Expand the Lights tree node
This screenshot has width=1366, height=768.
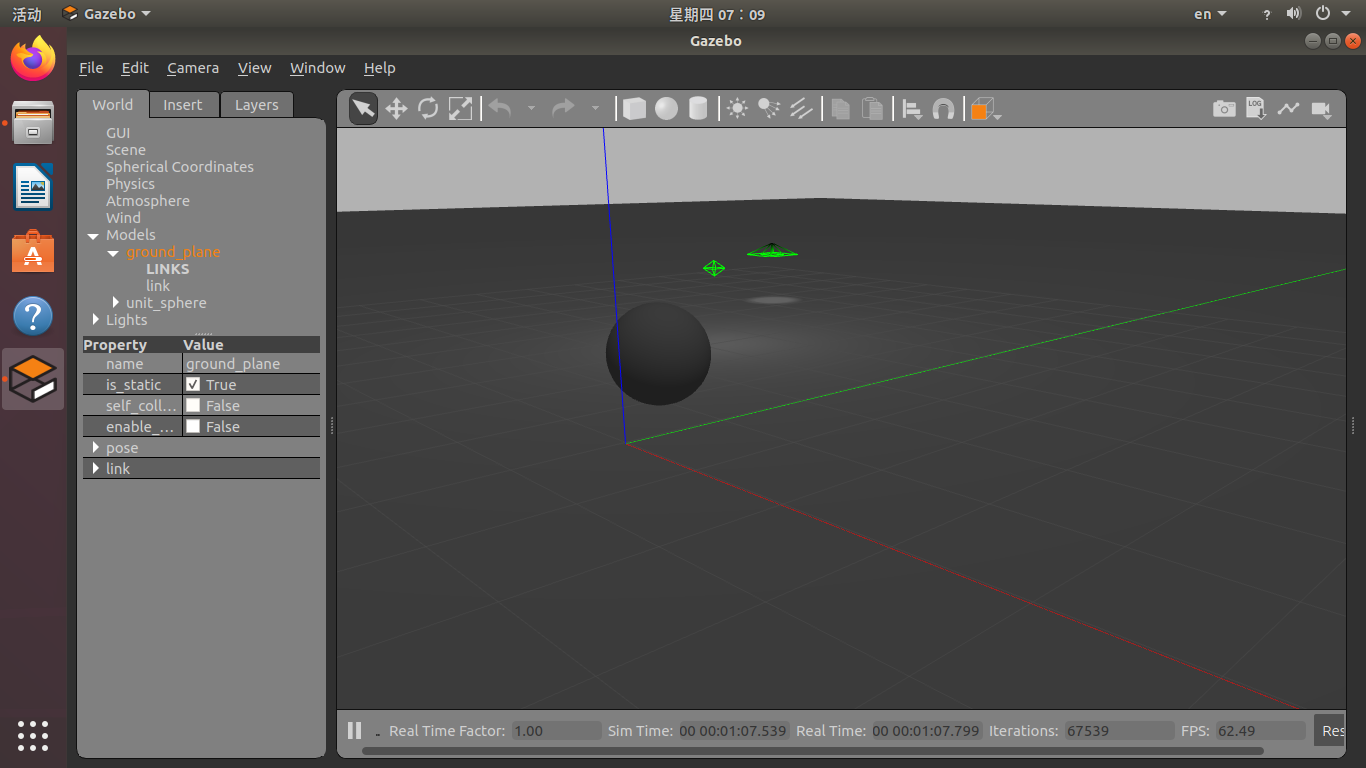click(96, 320)
